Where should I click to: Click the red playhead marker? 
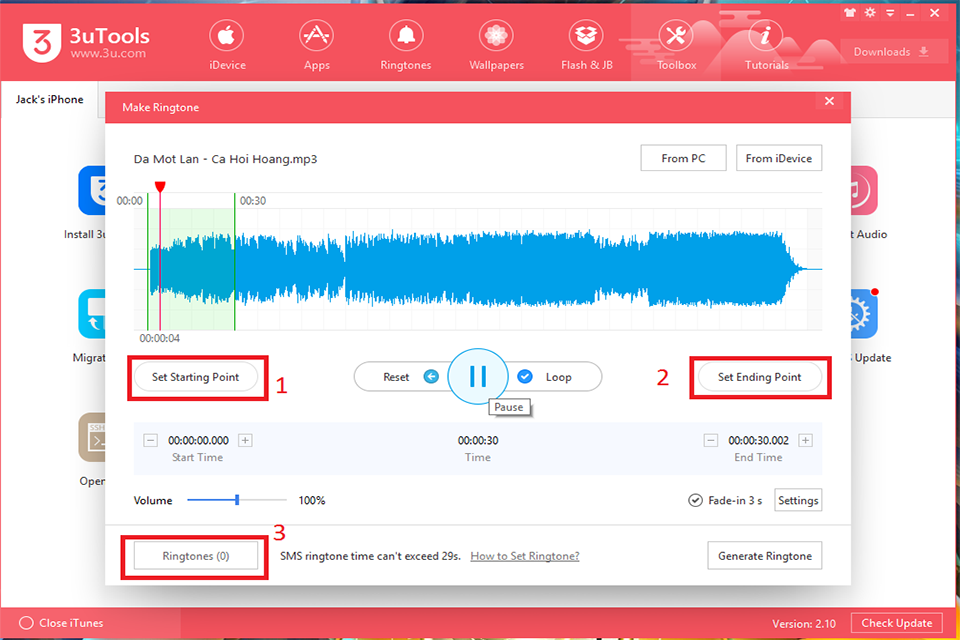coord(160,187)
